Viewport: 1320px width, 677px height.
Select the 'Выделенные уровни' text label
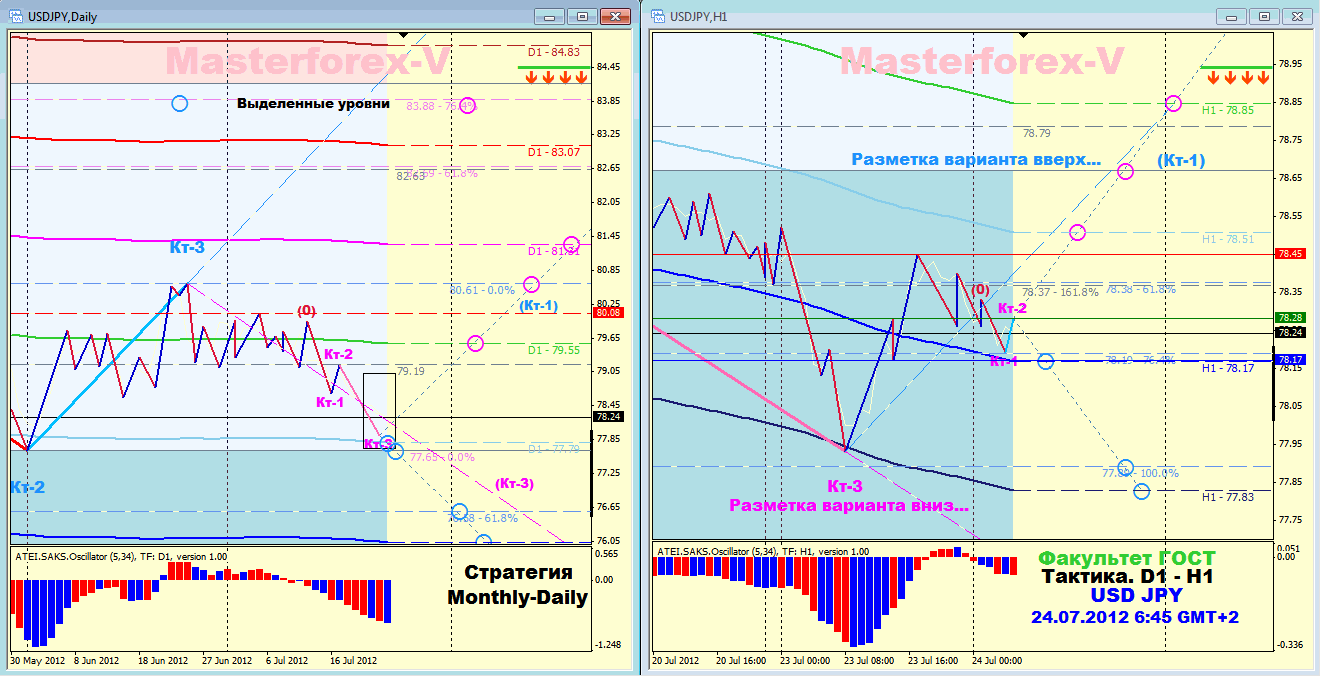tap(313, 104)
